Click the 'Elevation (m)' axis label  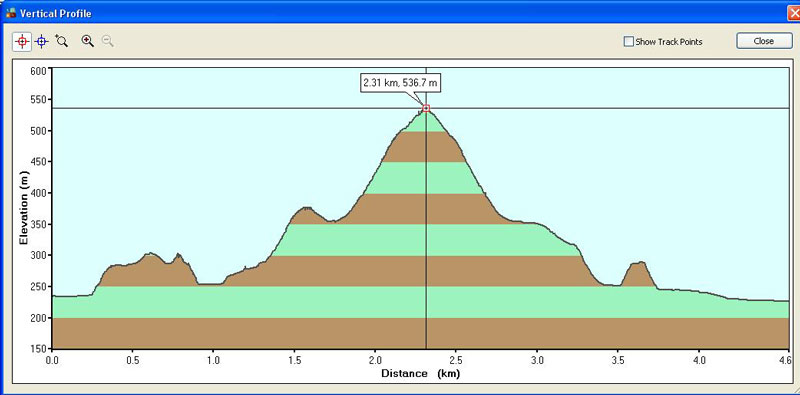point(23,209)
